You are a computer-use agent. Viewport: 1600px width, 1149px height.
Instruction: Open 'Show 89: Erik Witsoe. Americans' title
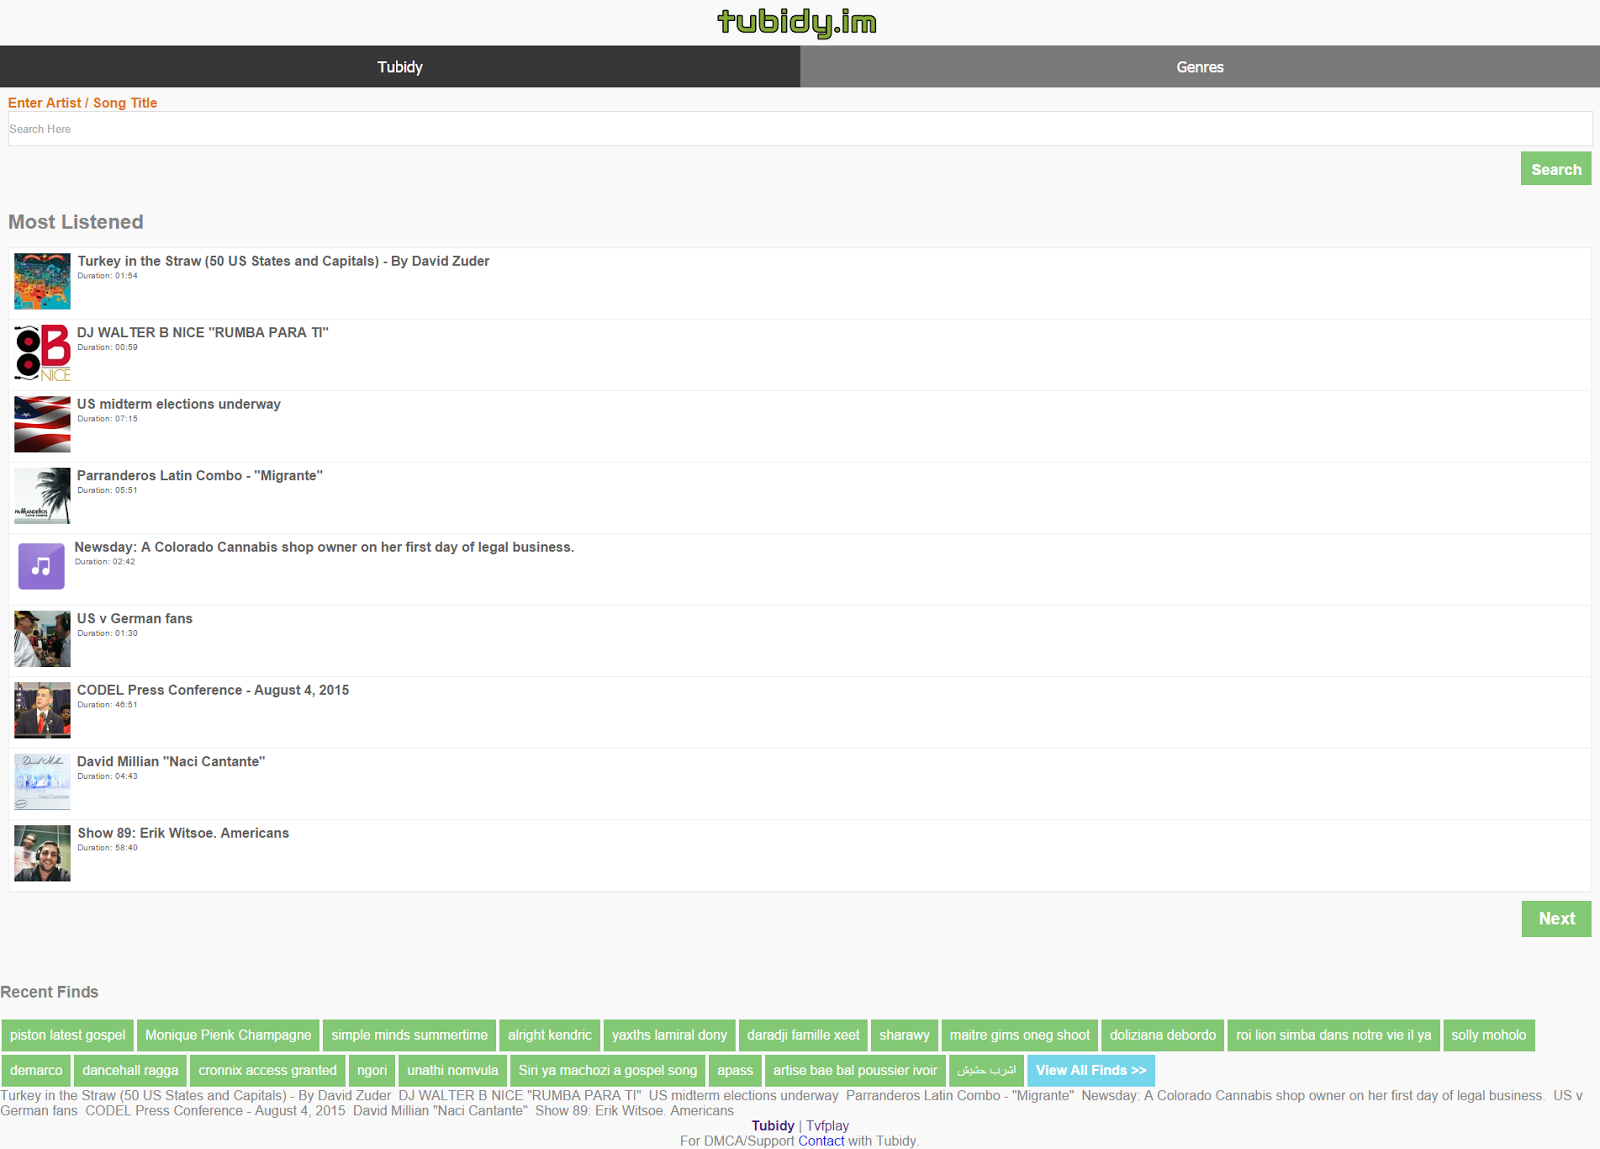183,833
